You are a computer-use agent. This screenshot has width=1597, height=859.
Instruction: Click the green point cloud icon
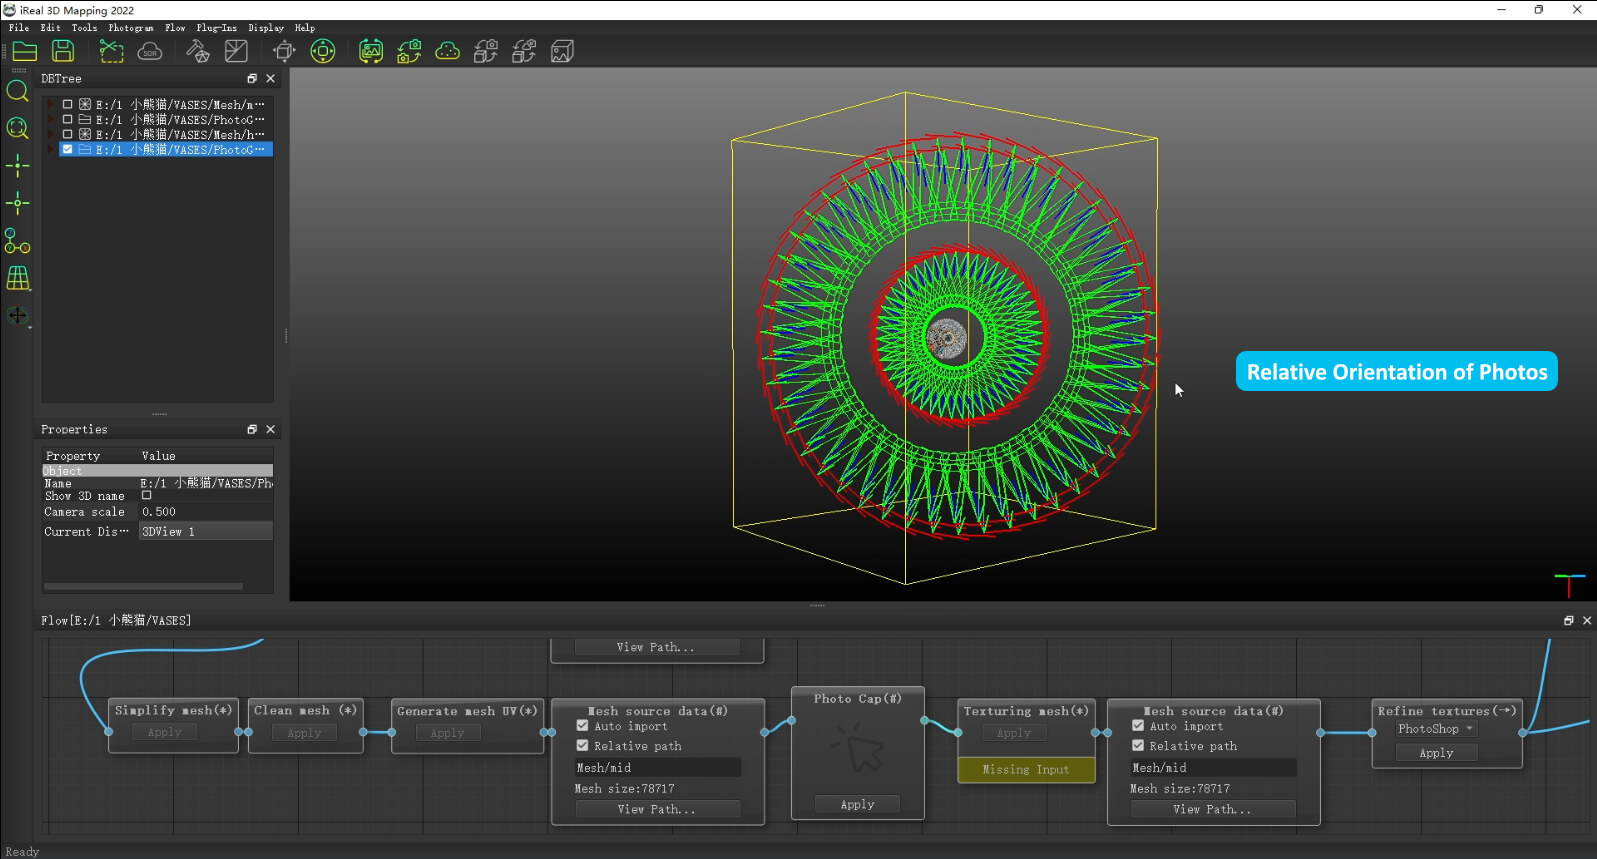(447, 51)
